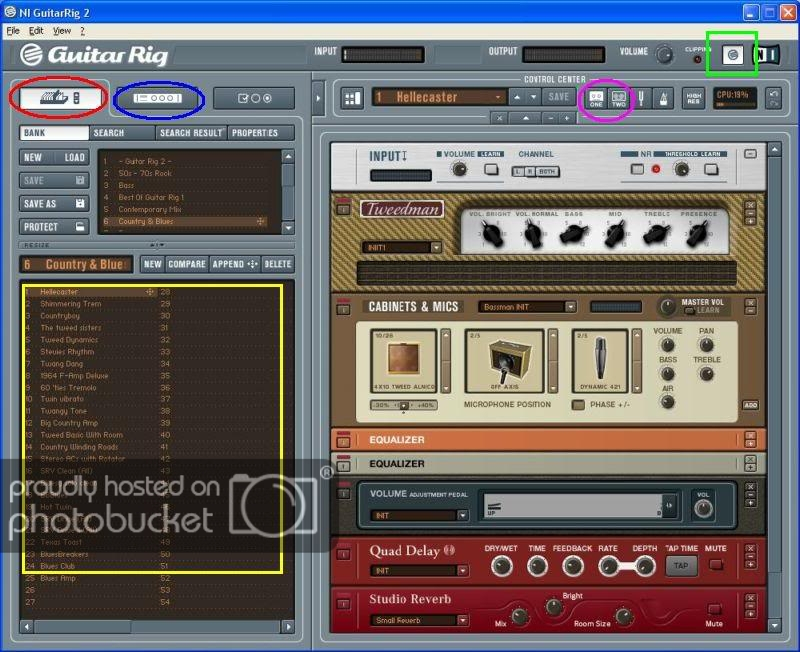
Task: Click the rack scrollbar down arrow
Action: point(774,625)
